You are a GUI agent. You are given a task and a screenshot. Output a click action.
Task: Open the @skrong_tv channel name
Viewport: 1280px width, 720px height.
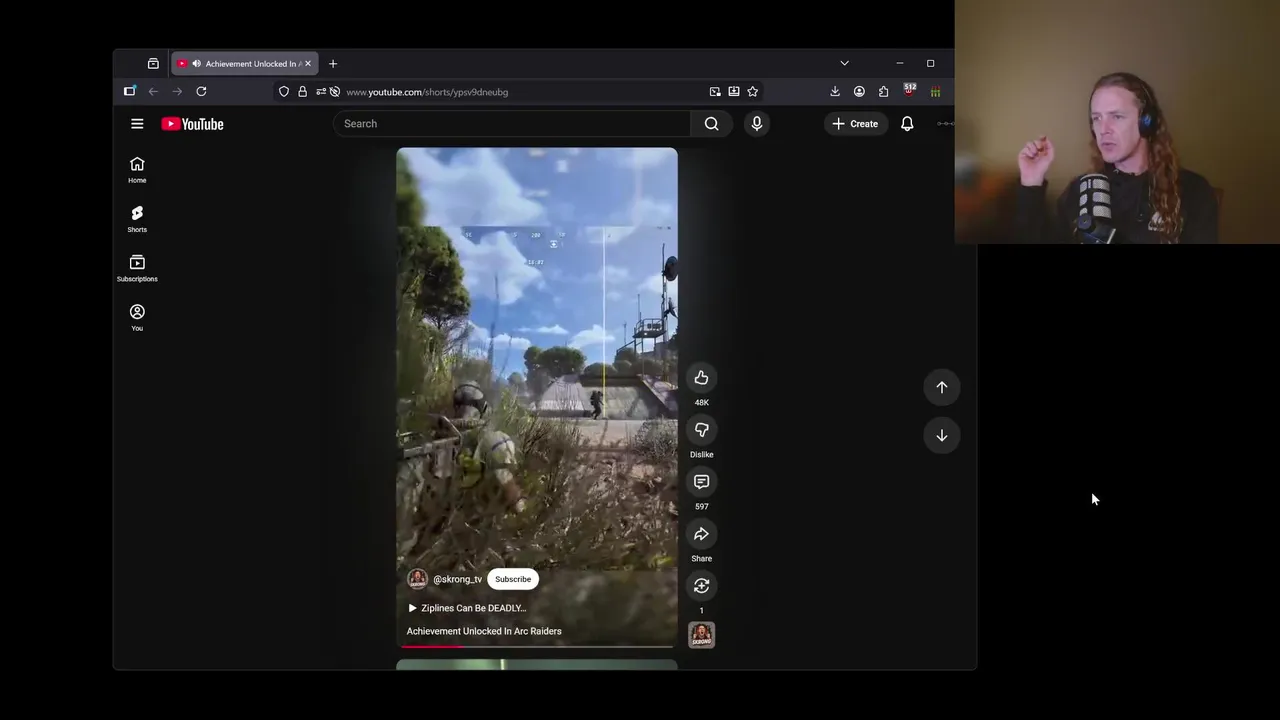point(457,579)
